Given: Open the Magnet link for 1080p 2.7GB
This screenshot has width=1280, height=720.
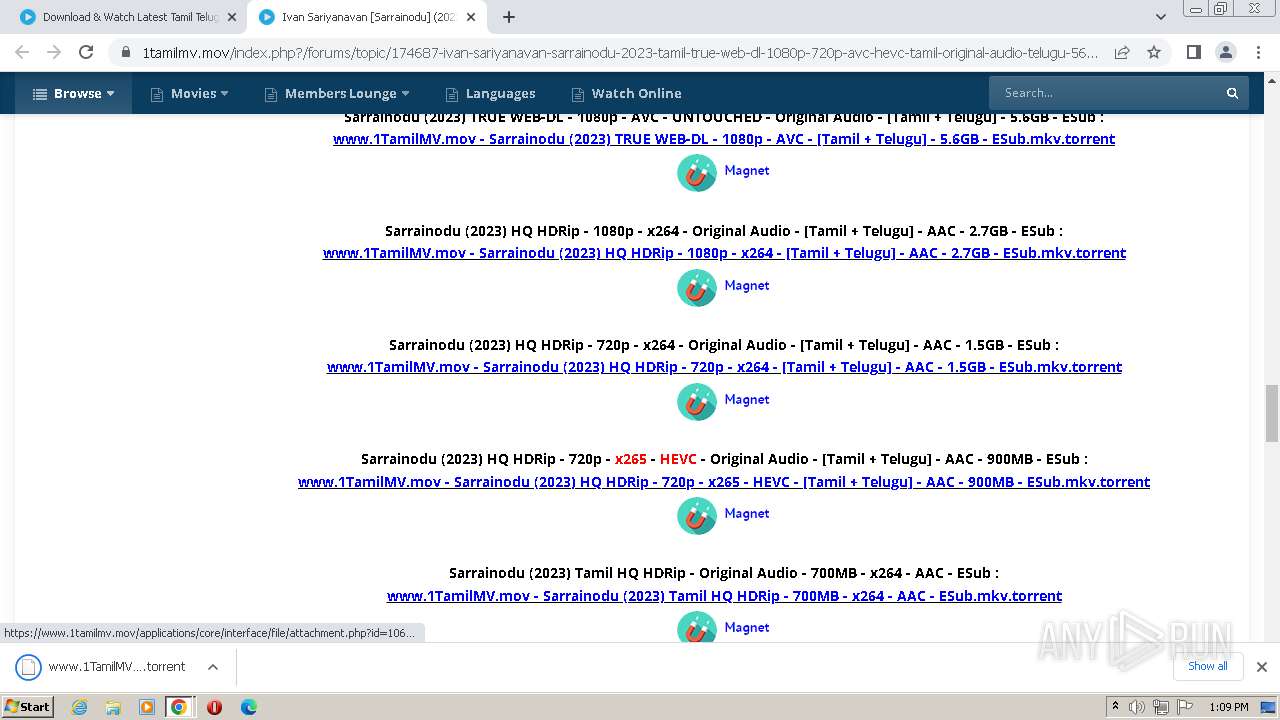Looking at the screenshot, I should (x=746, y=285).
